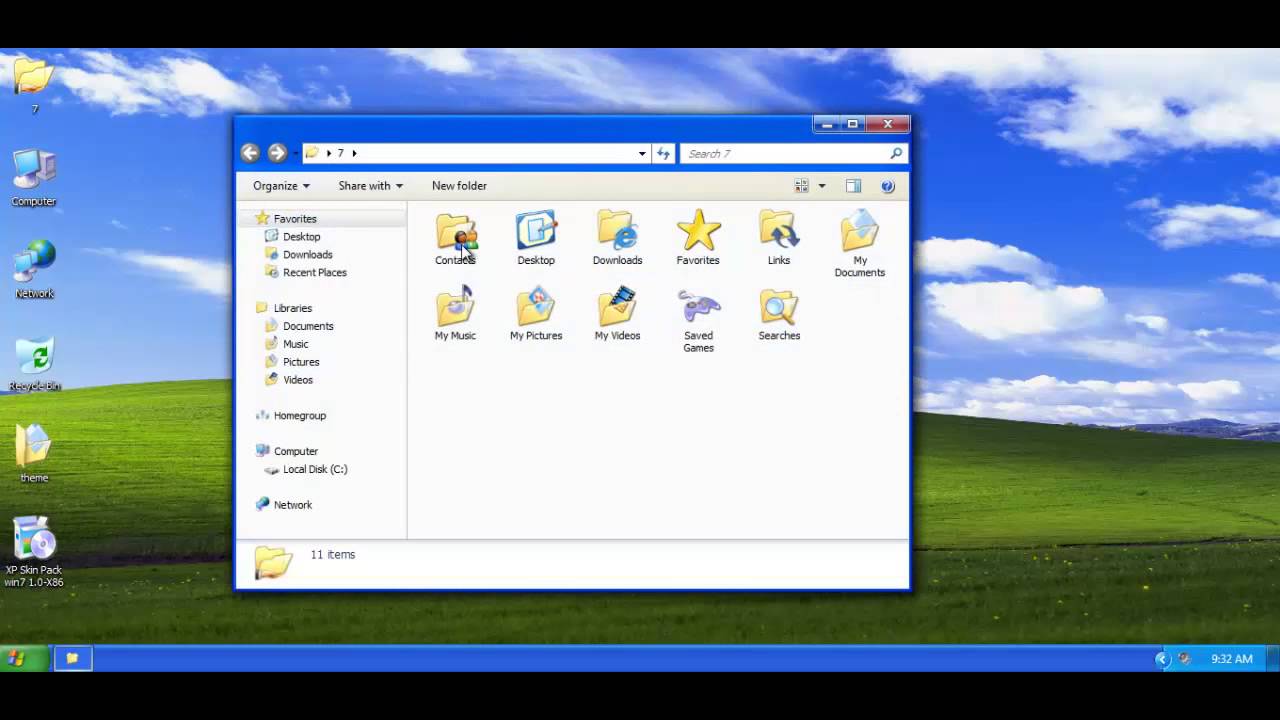Open the My Music folder
1280x720 pixels.
455,314
